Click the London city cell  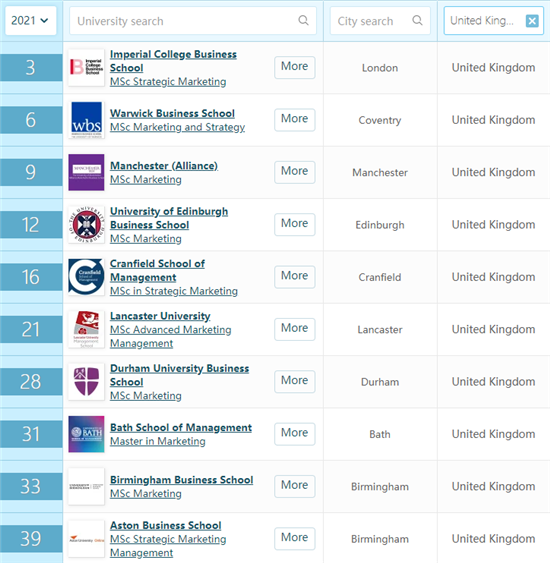pos(380,68)
